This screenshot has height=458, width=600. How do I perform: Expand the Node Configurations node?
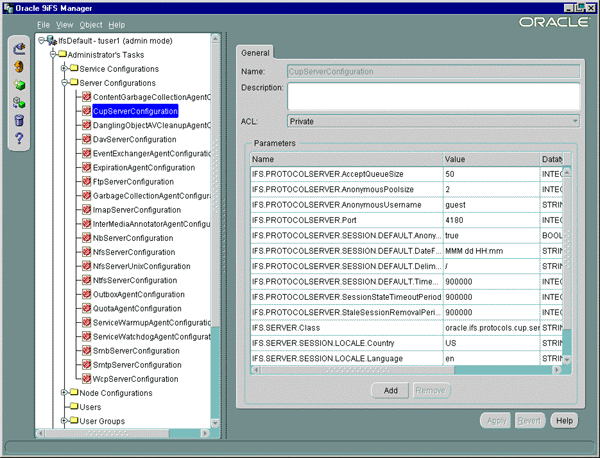pyautogui.click(x=64, y=393)
